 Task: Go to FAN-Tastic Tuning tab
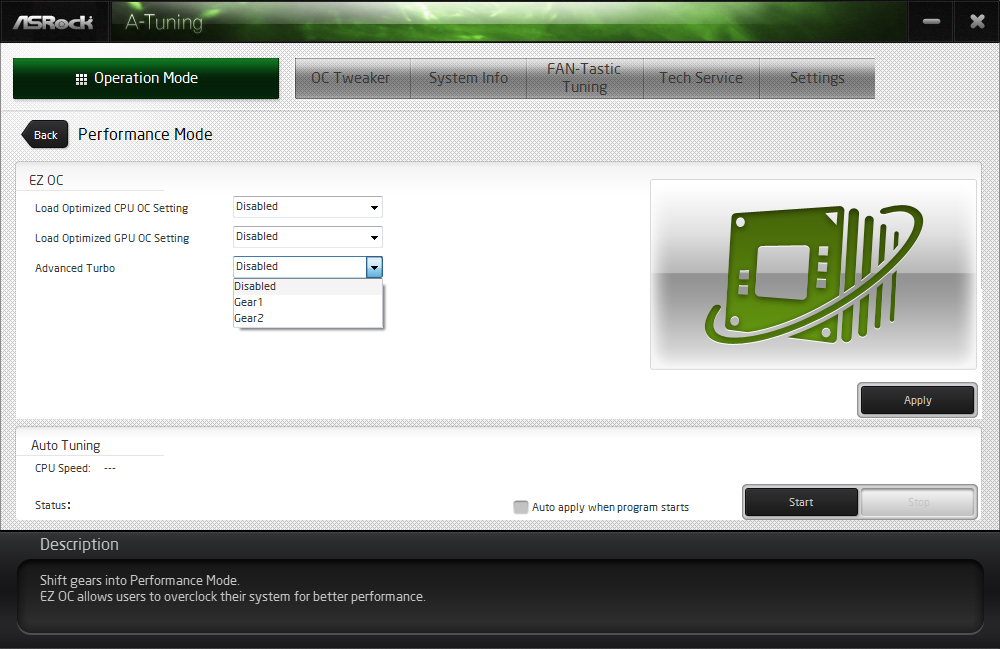pyautogui.click(x=584, y=78)
